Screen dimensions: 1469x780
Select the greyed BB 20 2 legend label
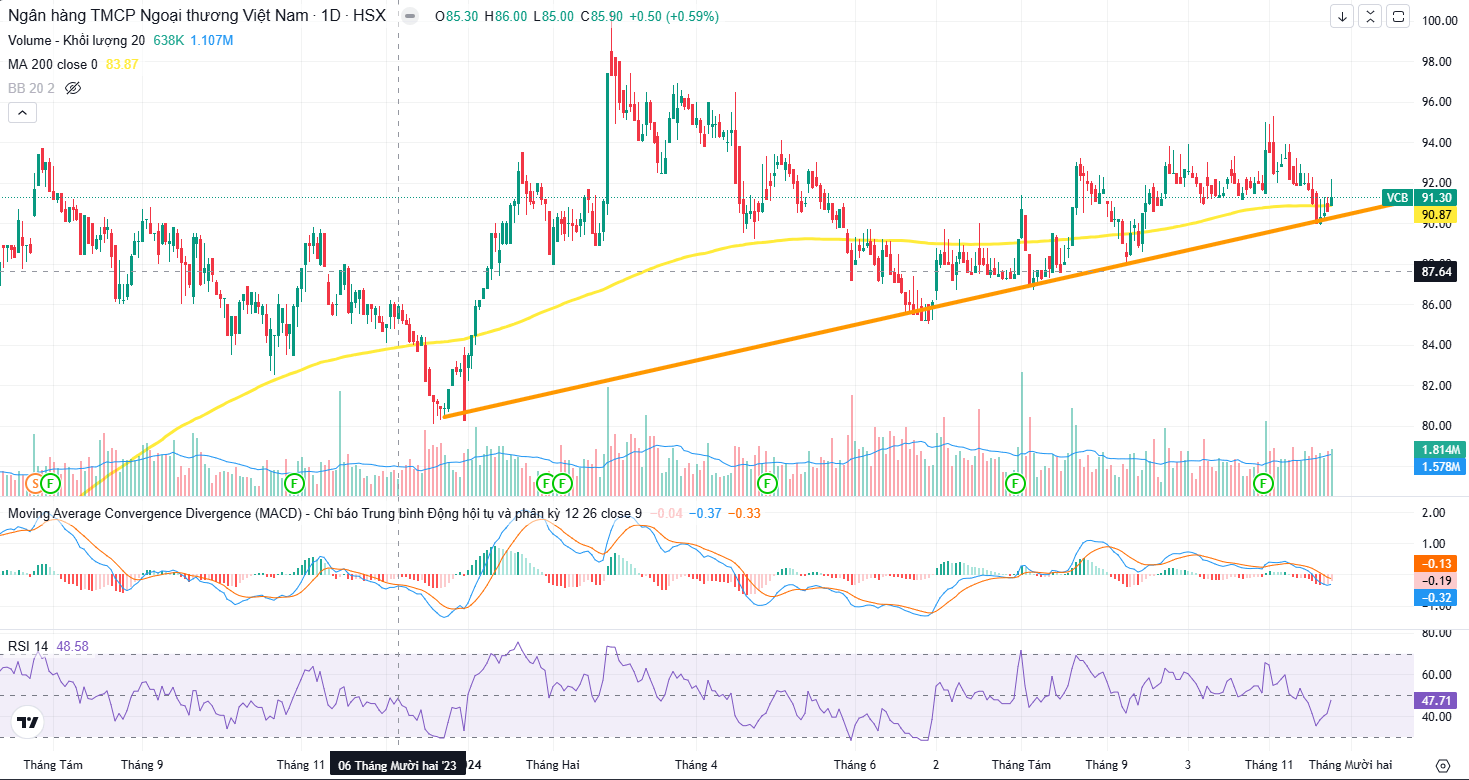[31, 88]
